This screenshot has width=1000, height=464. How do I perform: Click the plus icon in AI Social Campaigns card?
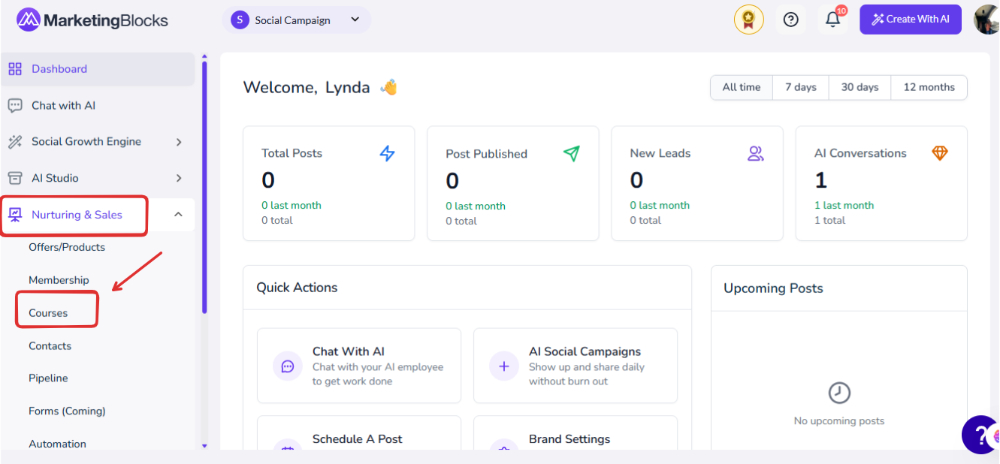pyautogui.click(x=504, y=366)
